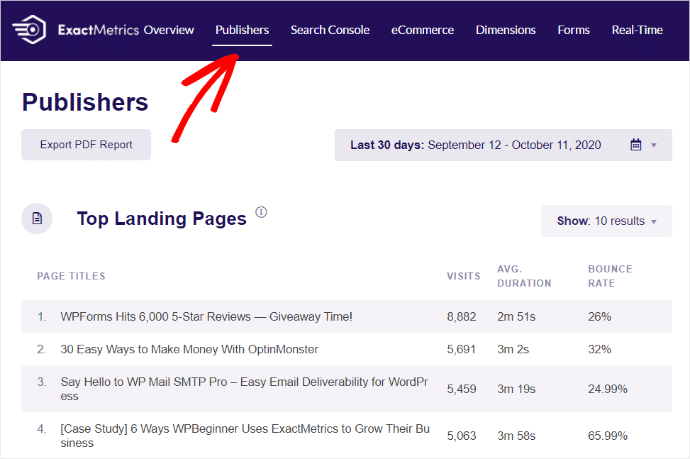The image size is (690, 459).
Task: Switch to the Real-Time tab
Action: click(637, 30)
